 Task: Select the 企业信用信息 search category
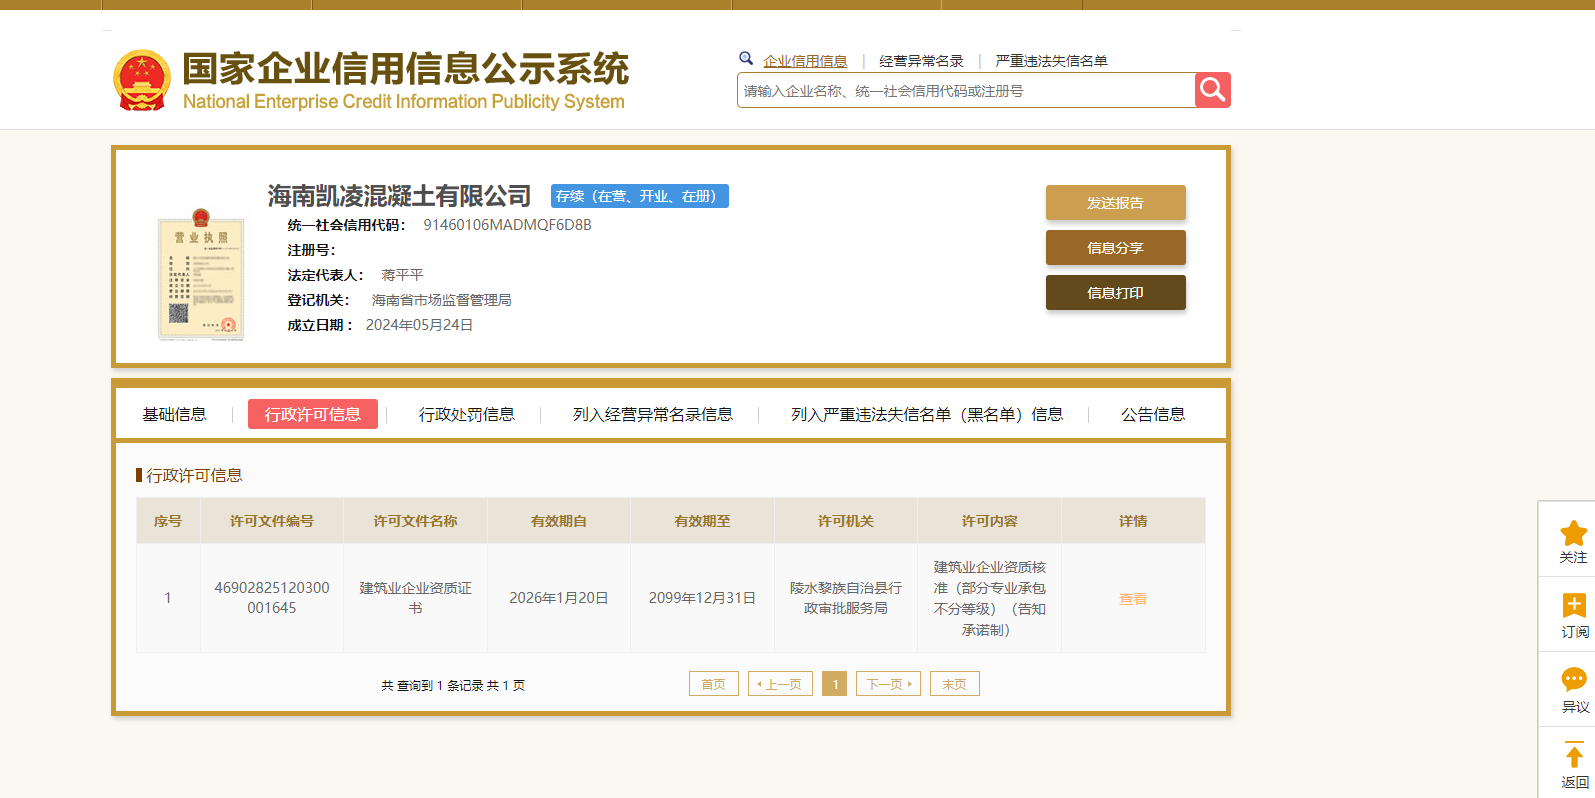tap(805, 61)
